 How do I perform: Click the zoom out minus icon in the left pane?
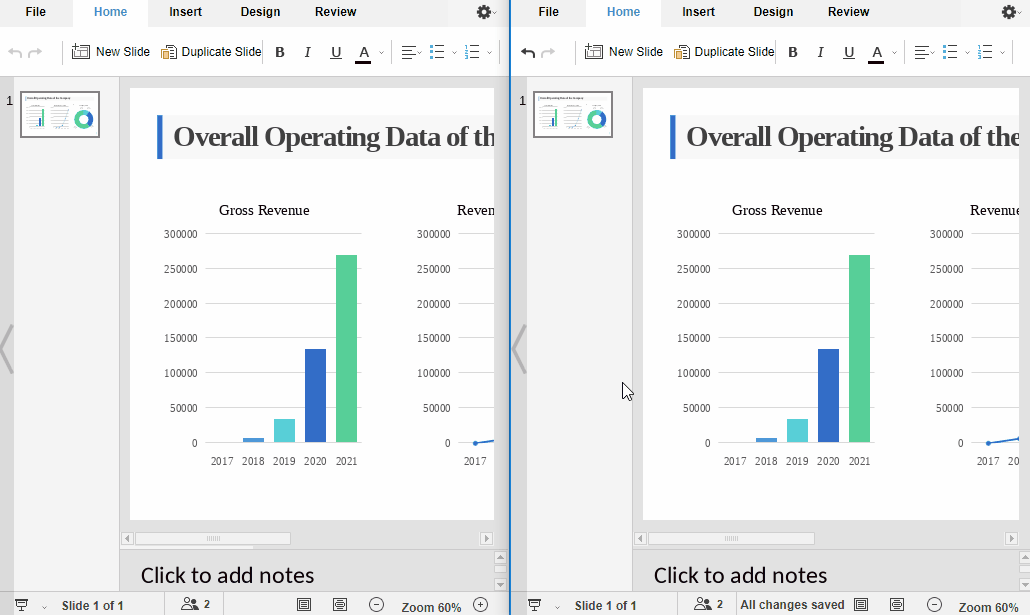(376, 604)
